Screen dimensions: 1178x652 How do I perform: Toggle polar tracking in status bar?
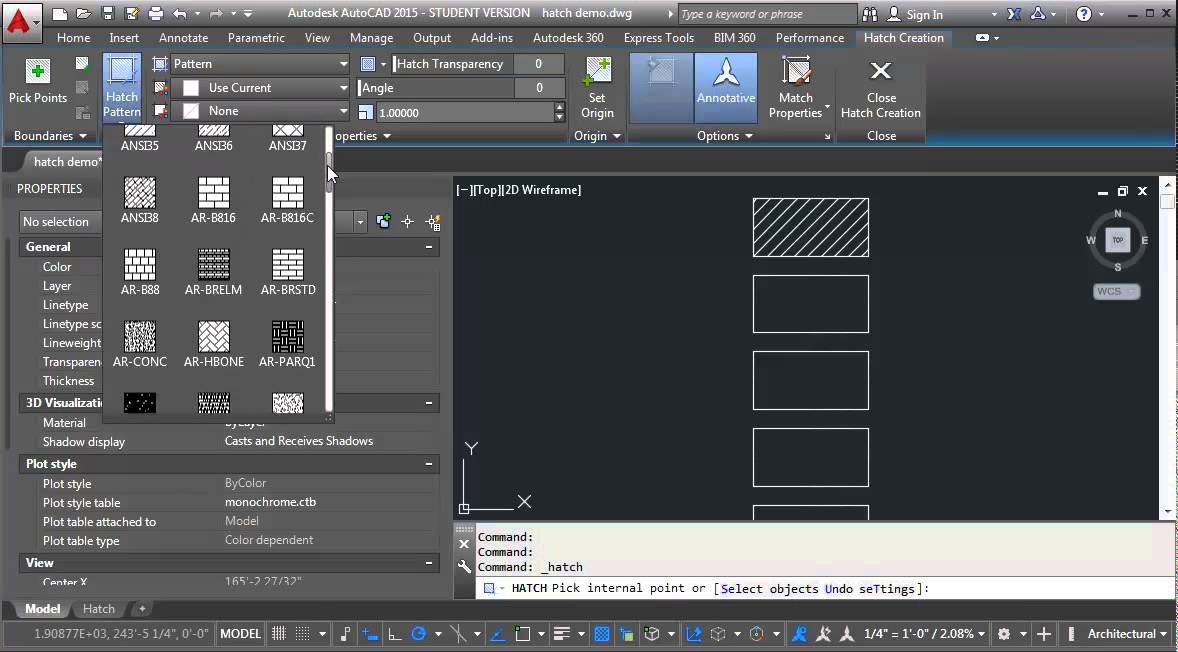point(418,634)
